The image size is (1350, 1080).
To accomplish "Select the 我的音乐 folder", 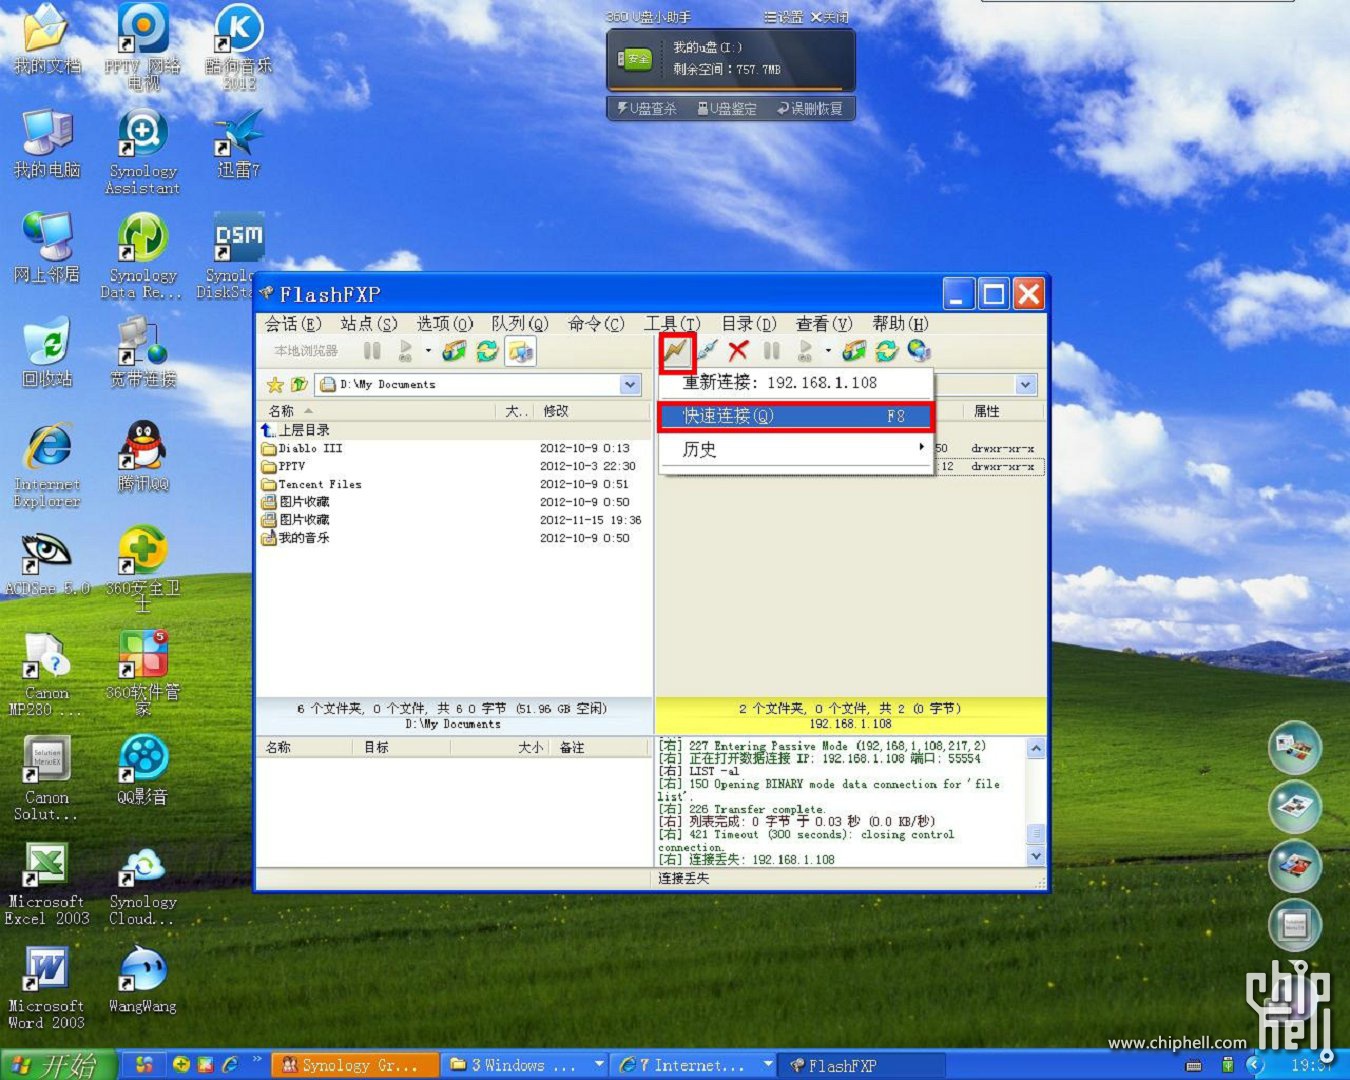I will coord(453,538).
